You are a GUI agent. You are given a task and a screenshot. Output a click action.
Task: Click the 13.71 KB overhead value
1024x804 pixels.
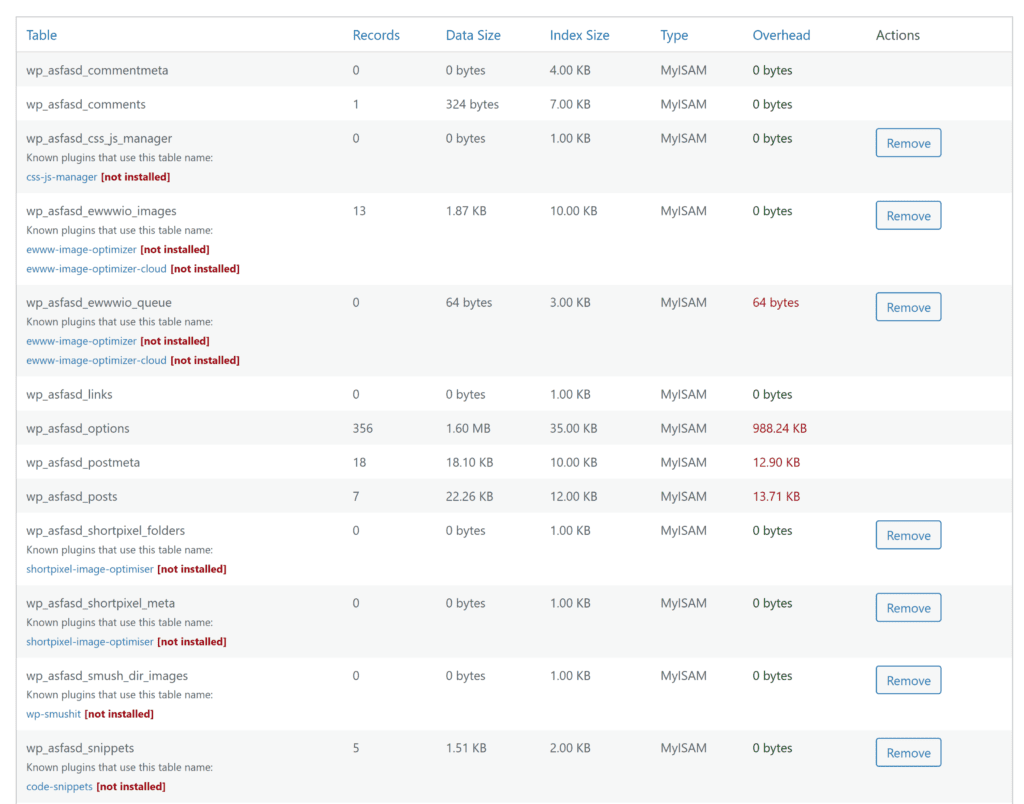click(776, 496)
